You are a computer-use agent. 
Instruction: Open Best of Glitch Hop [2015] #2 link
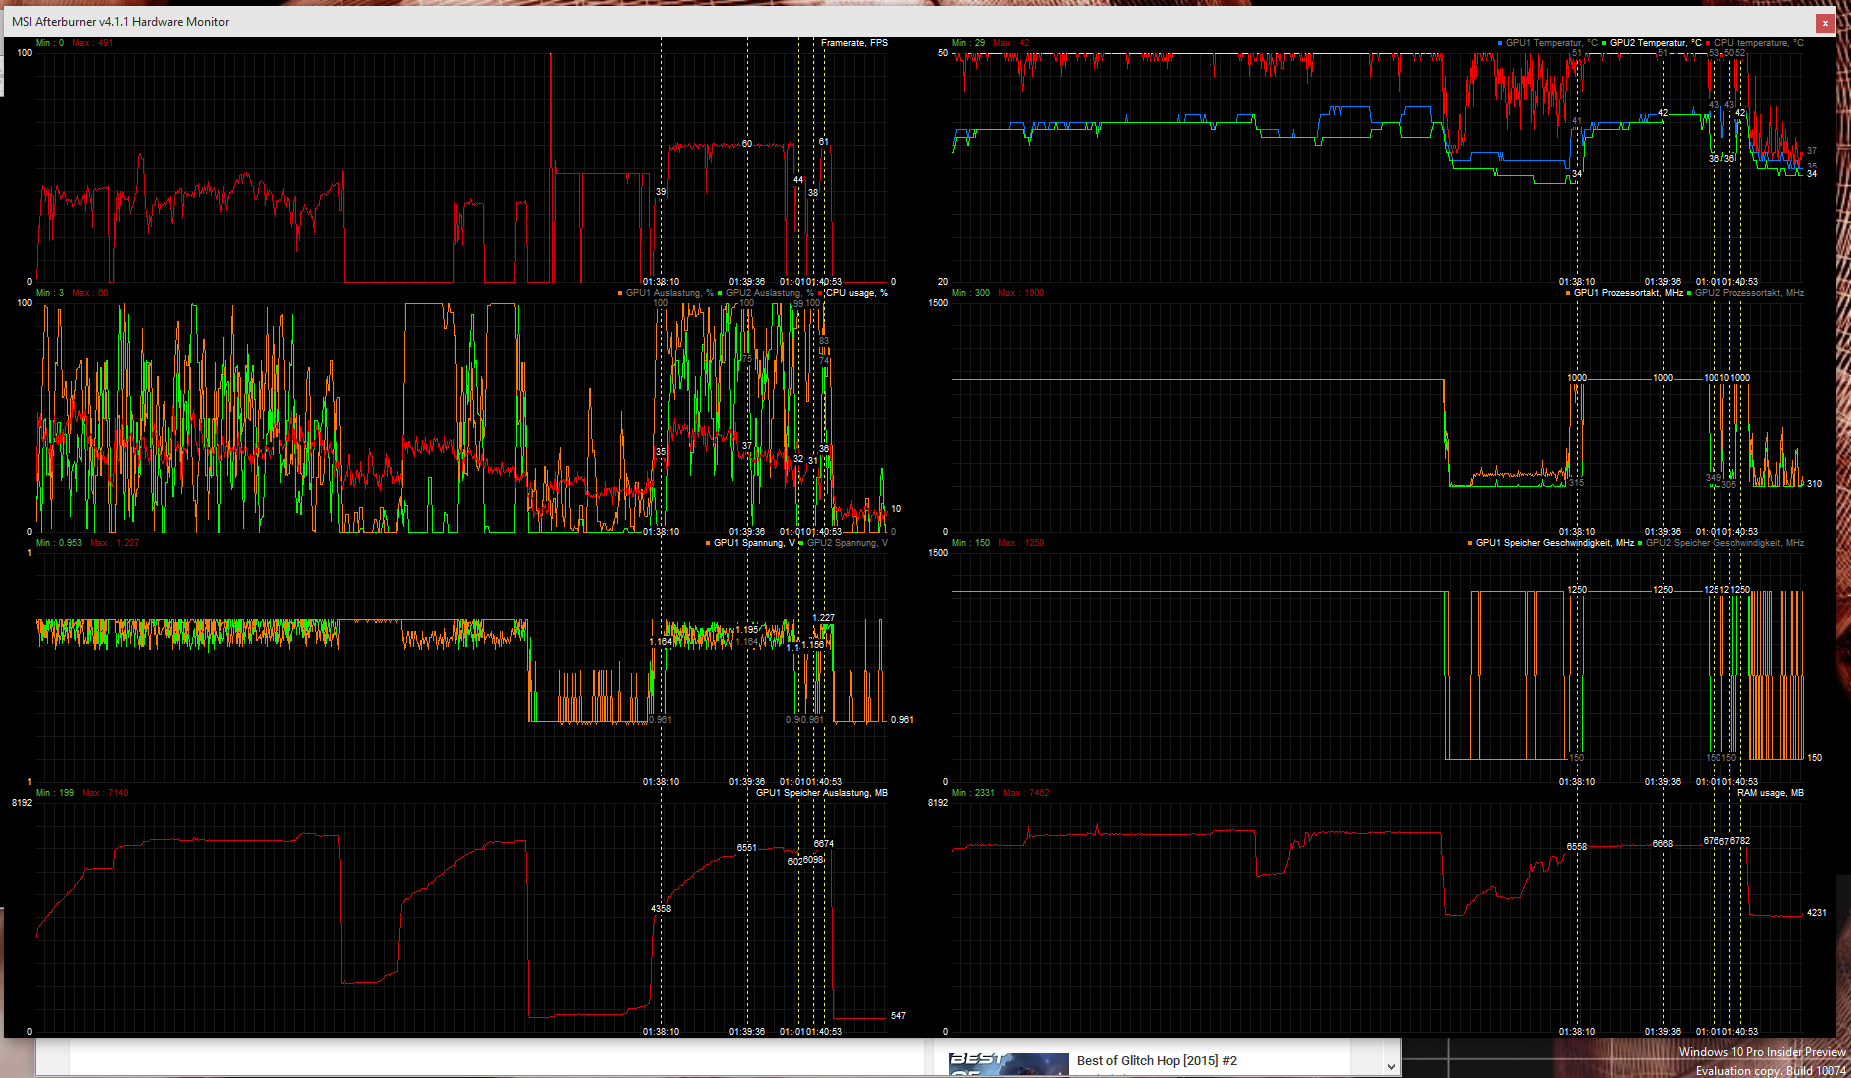click(1157, 1061)
